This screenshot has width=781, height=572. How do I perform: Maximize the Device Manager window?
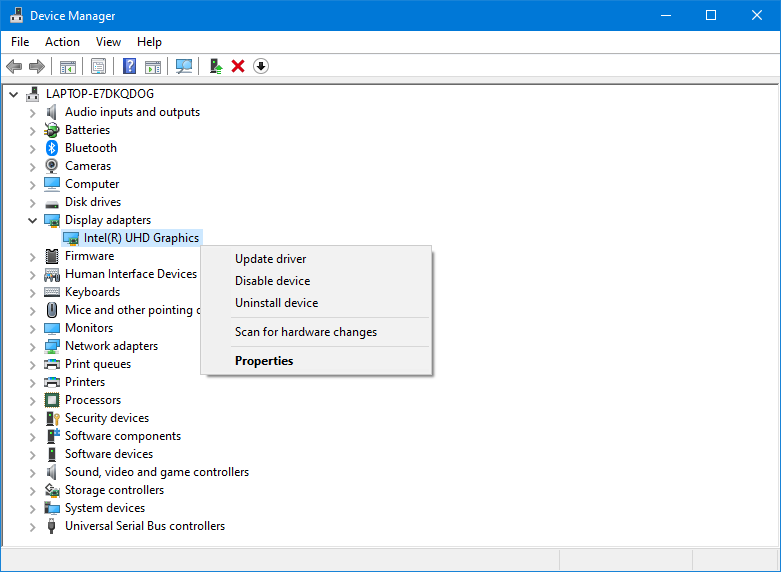point(711,15)
